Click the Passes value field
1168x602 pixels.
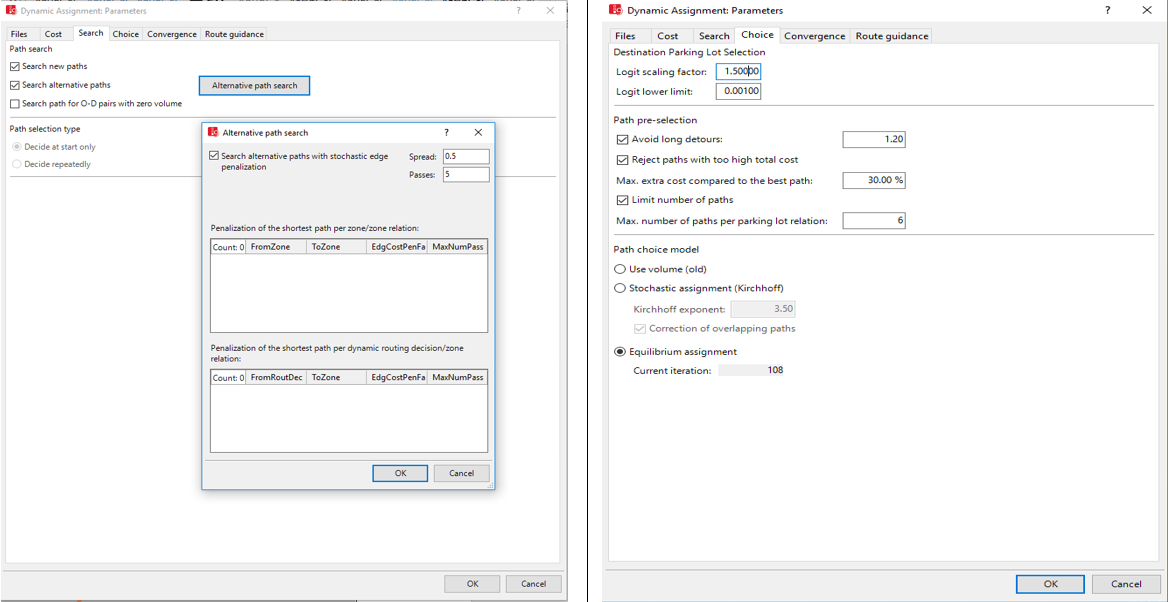click(466, 174)
